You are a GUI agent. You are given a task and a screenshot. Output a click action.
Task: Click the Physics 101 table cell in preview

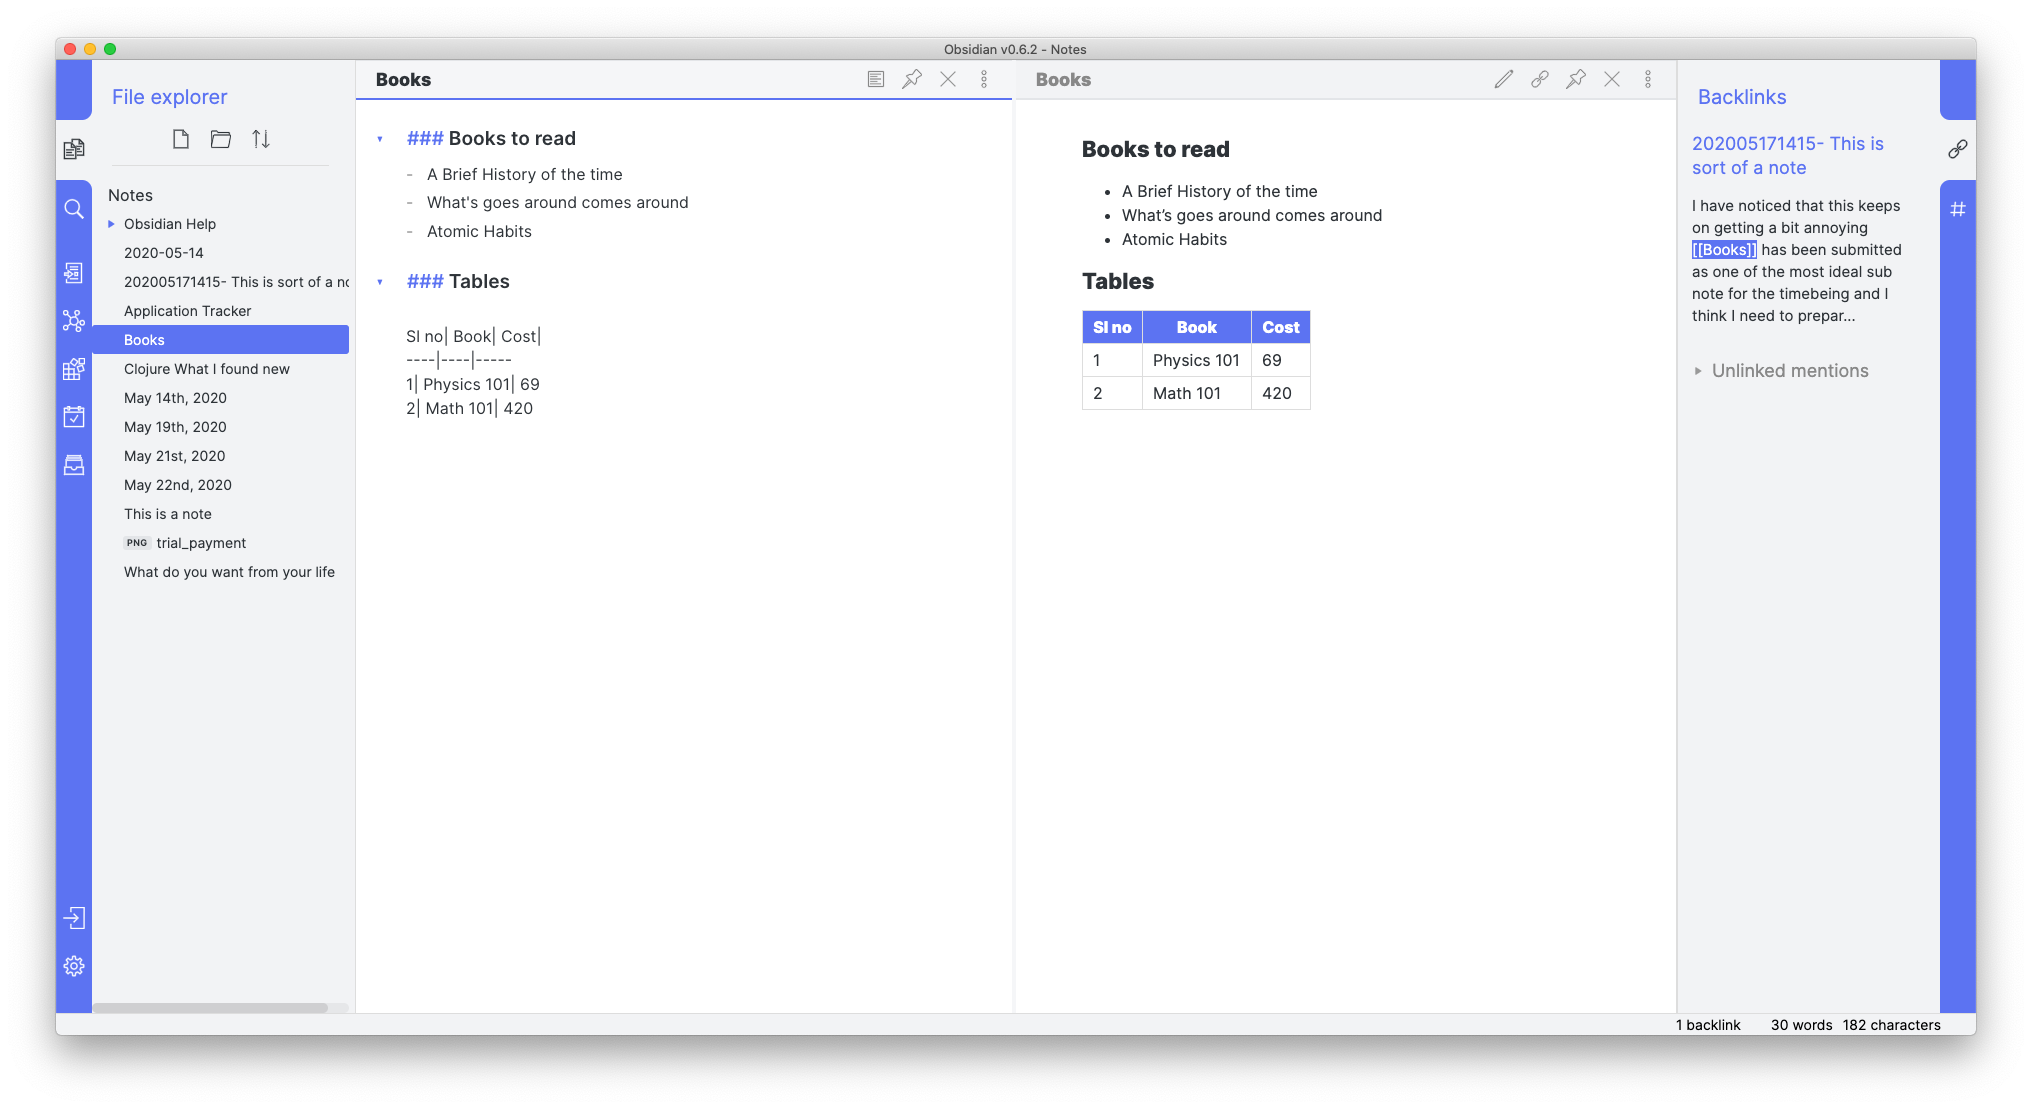(1196, 360)
